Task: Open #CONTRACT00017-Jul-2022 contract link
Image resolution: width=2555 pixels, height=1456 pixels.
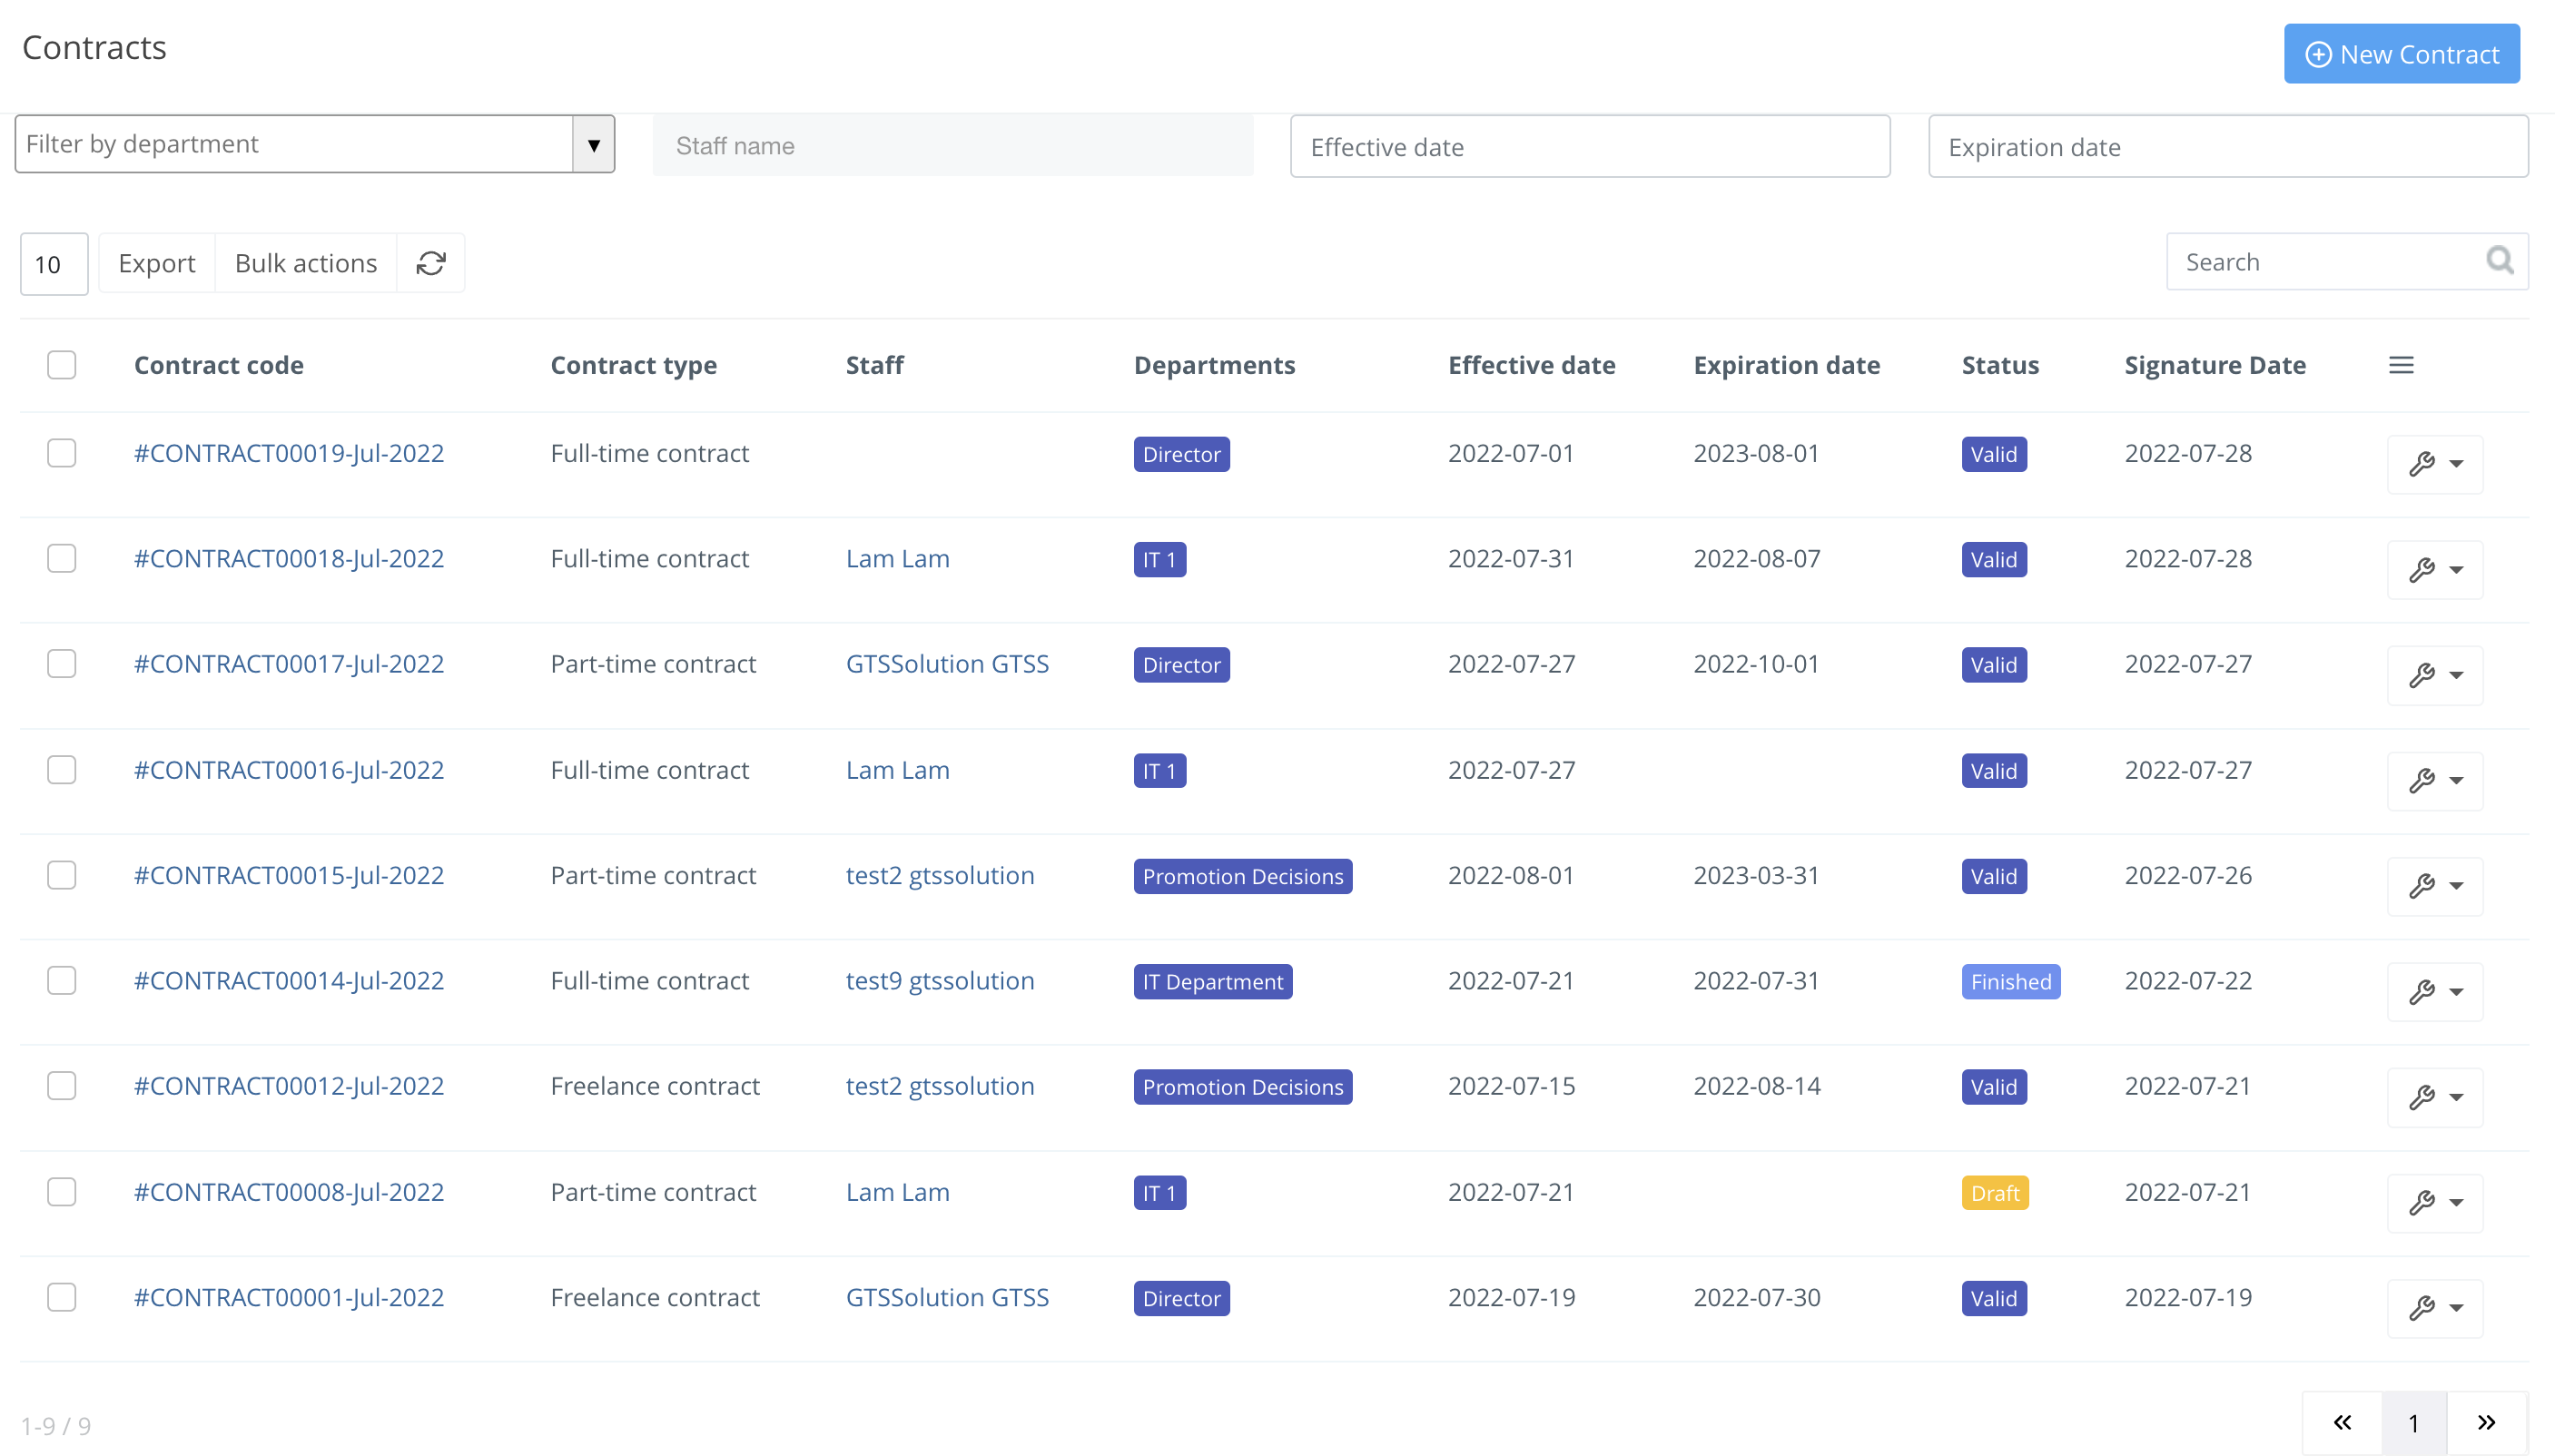Action: [x=289, y=664]
